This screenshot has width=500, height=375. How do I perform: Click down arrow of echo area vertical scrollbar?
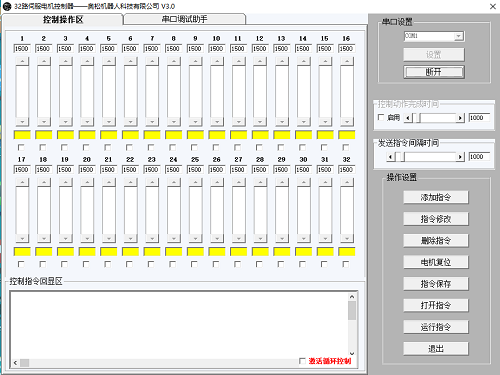tap(352, 353)
